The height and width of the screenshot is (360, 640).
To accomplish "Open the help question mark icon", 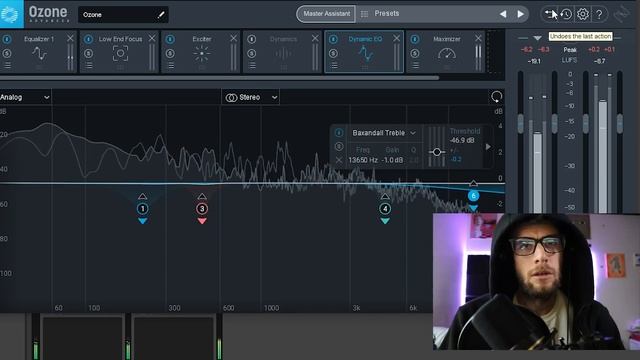I will click(x=599, y=14).
